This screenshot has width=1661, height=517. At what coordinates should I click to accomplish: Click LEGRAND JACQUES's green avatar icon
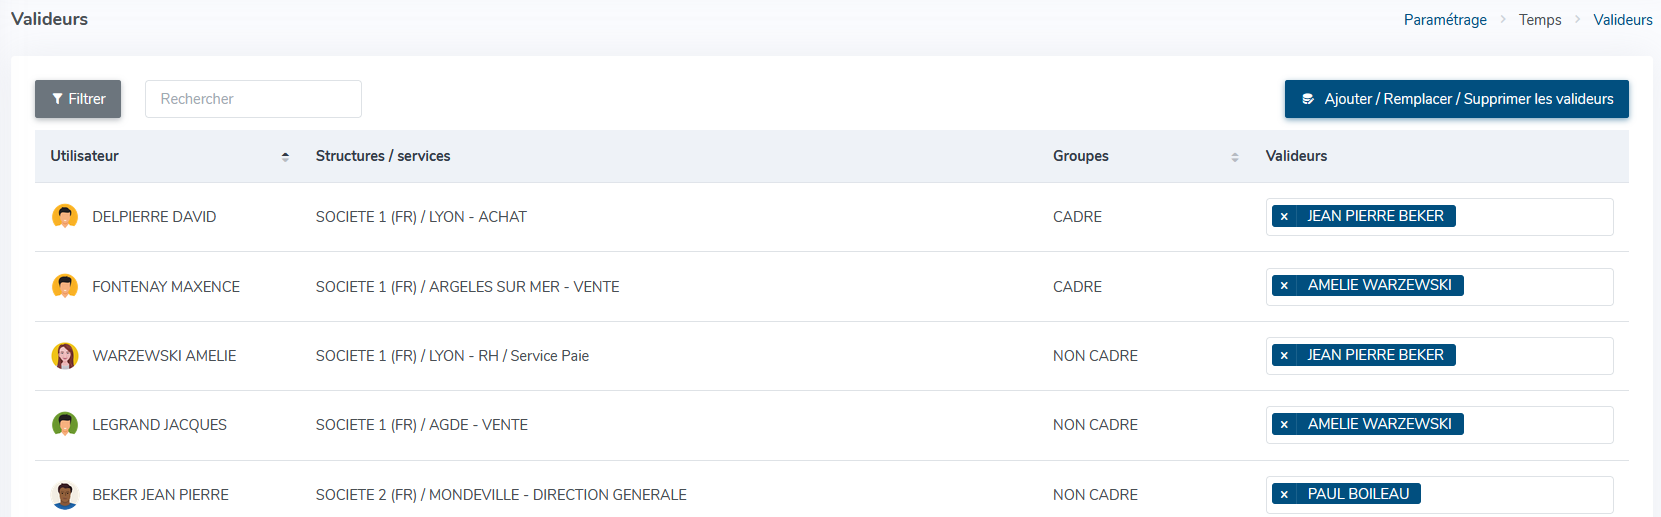(65, 425)
